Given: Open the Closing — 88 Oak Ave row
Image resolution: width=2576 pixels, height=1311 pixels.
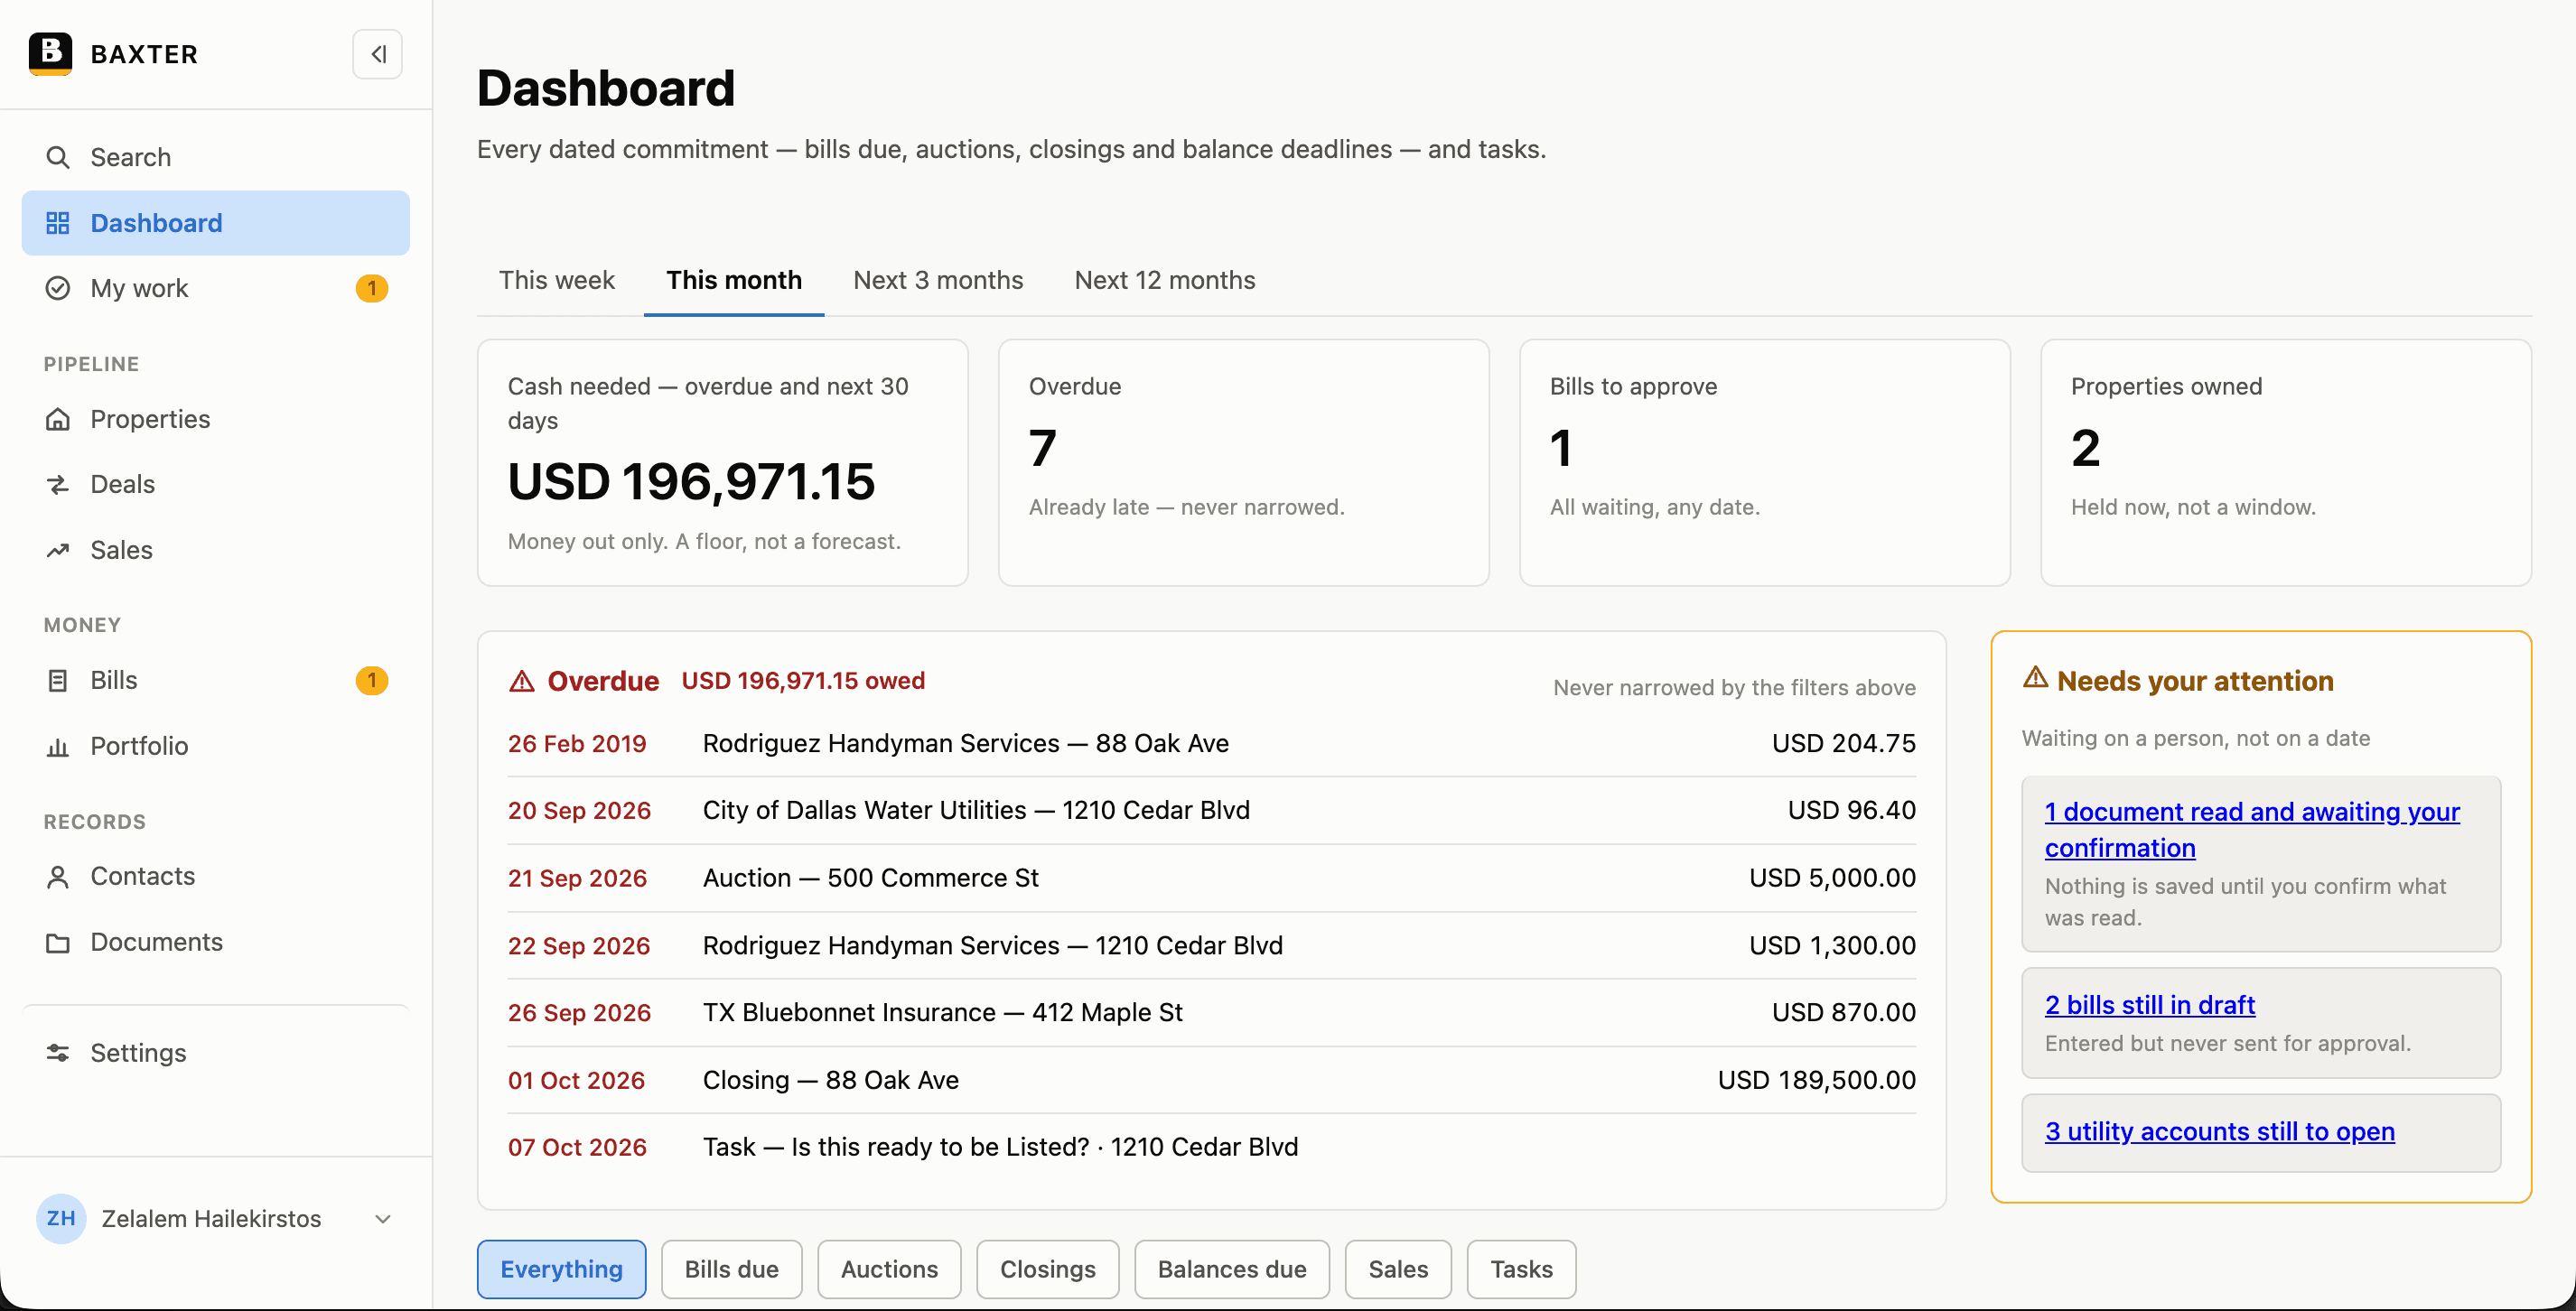Looking at the screenshot, I should (1211, 1079).
